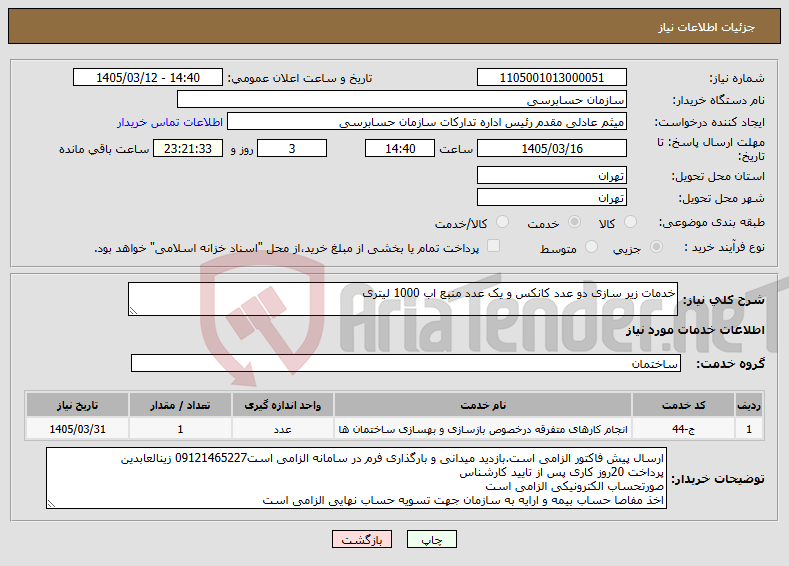Click the بازگشت (back) button
Viewport: 789px width, 566px height.
(362, 539)
